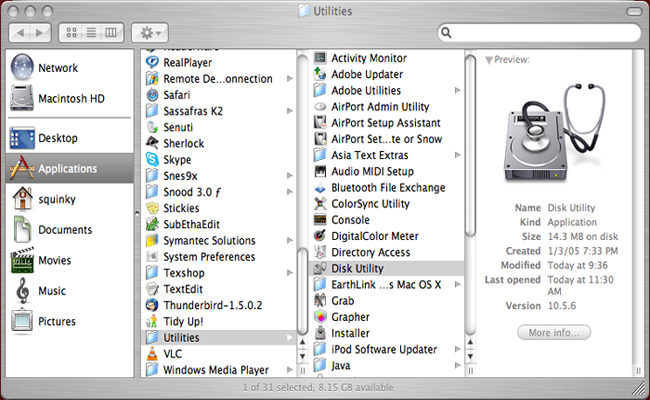Select AirPort Setup Assistant entry
Screen dimensions: 650x400
[387, 123]
